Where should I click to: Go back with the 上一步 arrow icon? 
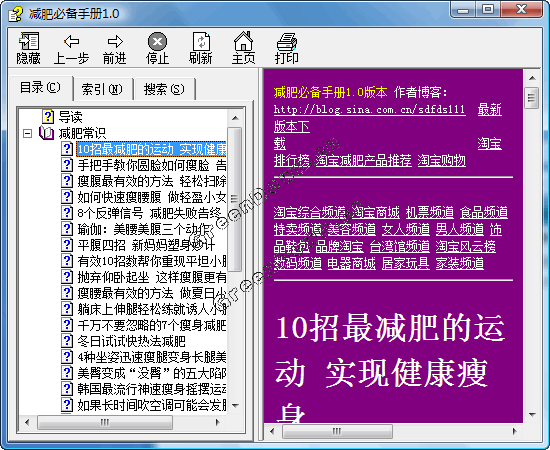pos(72,41)
